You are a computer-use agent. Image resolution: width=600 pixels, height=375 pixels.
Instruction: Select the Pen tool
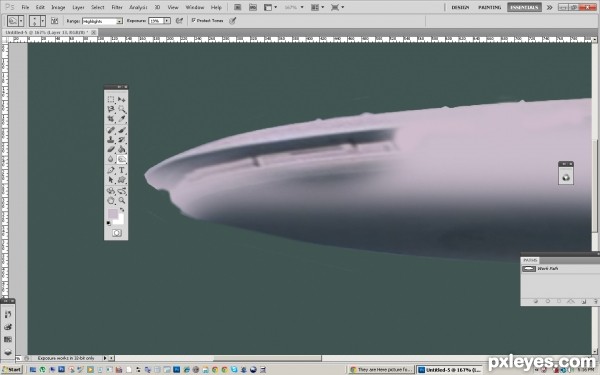pos(111,170)
